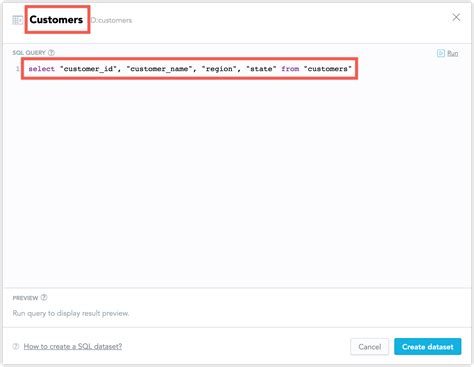Open 'How to create a SQL dataset?' link

(73, 347)
